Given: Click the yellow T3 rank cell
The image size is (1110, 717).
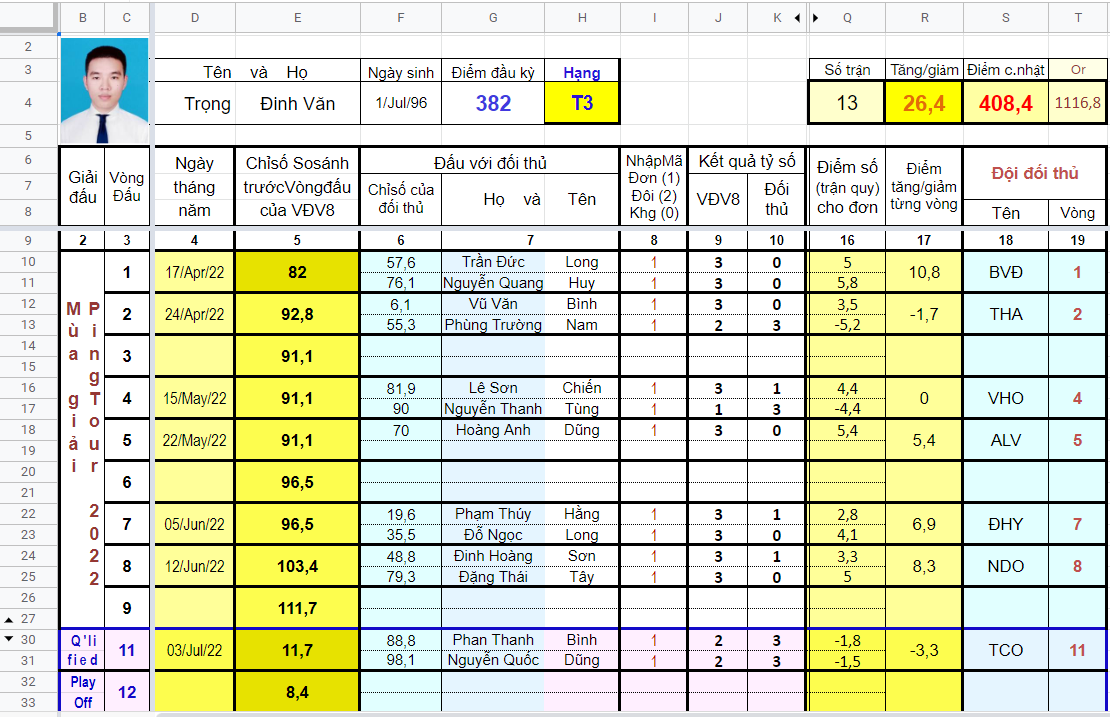Looking at the screenshot, I should coord(582,103).
